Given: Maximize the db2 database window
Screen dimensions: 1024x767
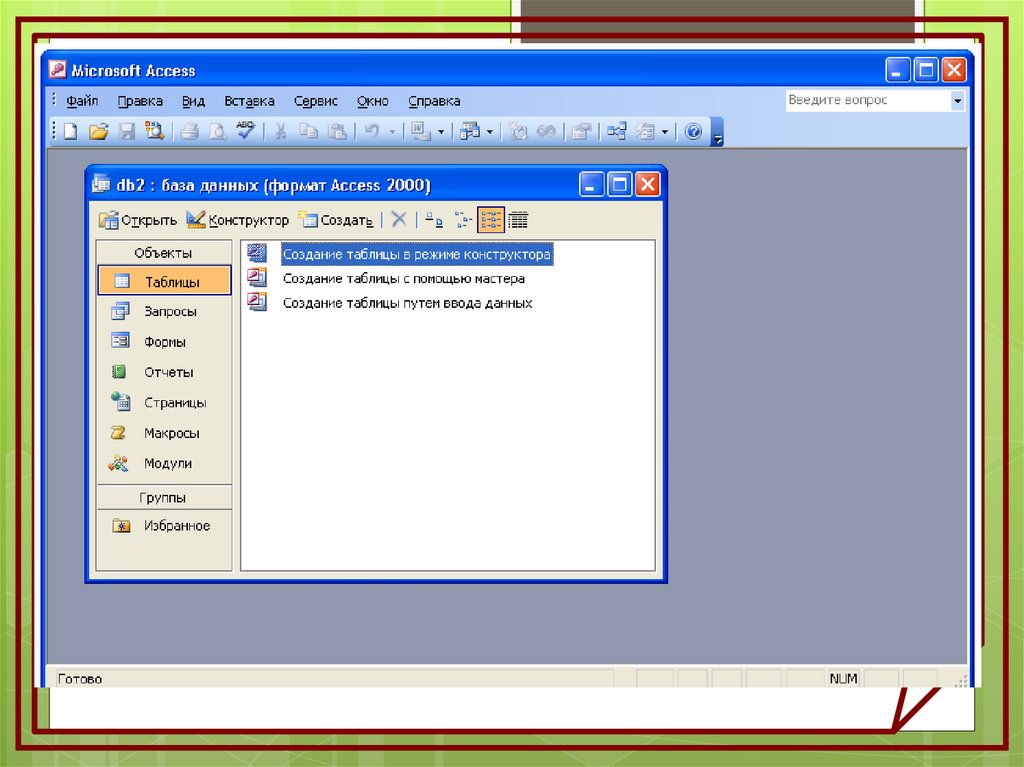Looking at the screenshot, I should 619,185.
